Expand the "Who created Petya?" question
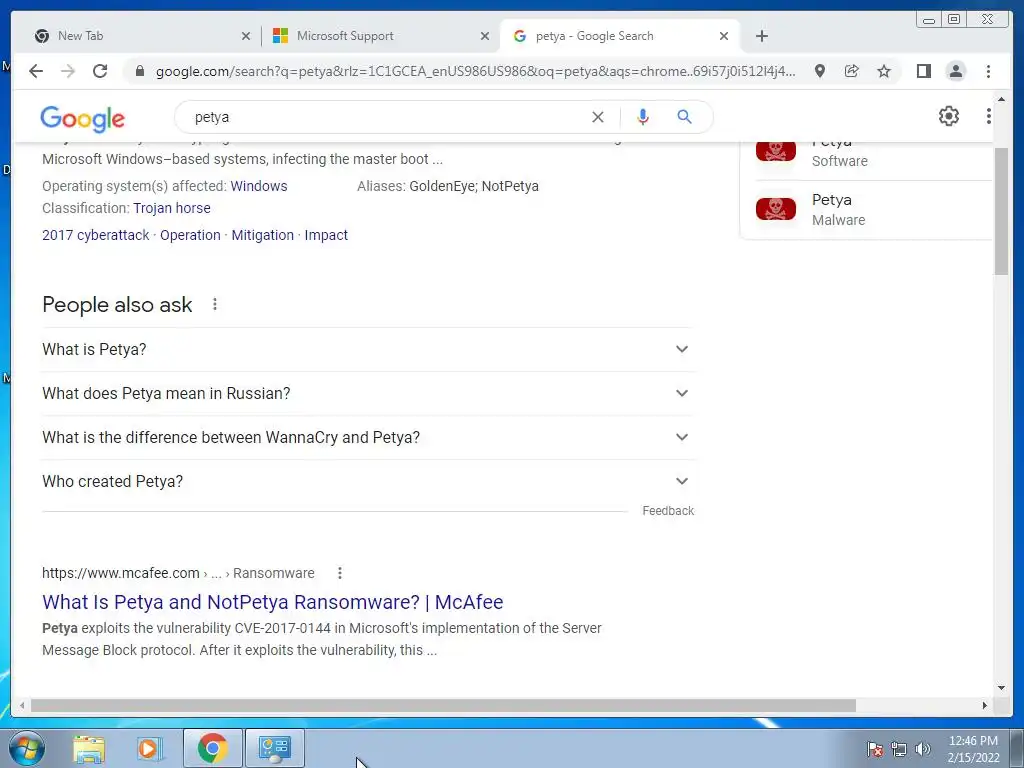This screenshot has width=1024, height=768. 368,481
